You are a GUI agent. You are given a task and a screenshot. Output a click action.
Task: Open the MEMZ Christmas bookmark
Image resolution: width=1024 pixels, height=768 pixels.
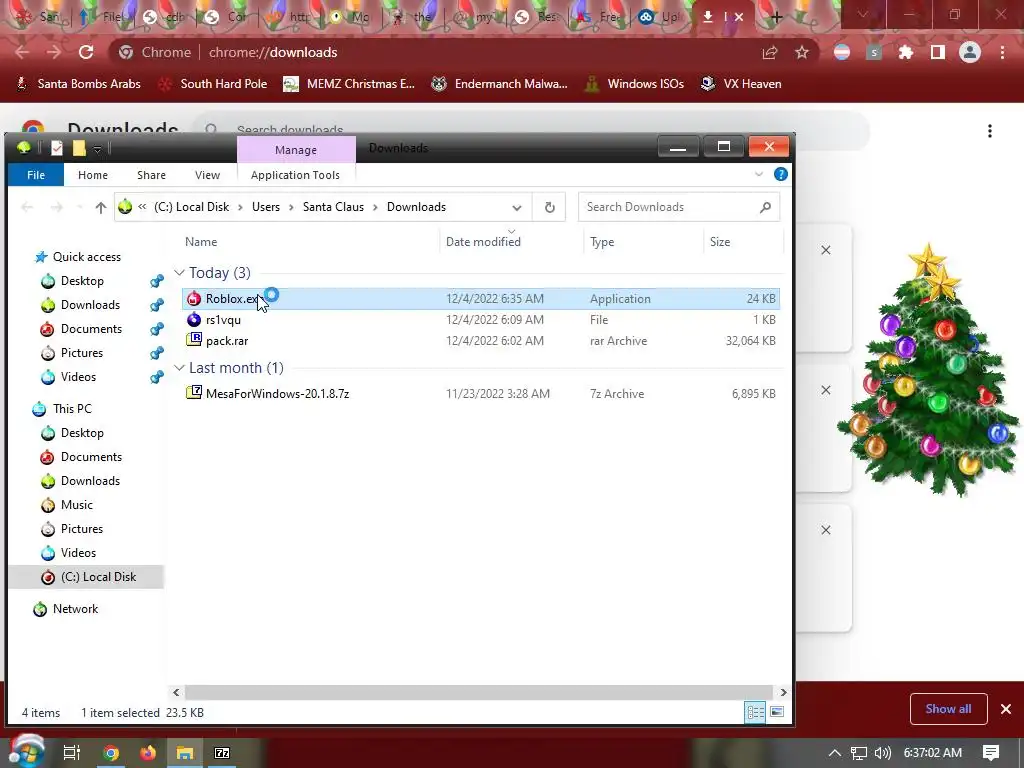[349, 84]
